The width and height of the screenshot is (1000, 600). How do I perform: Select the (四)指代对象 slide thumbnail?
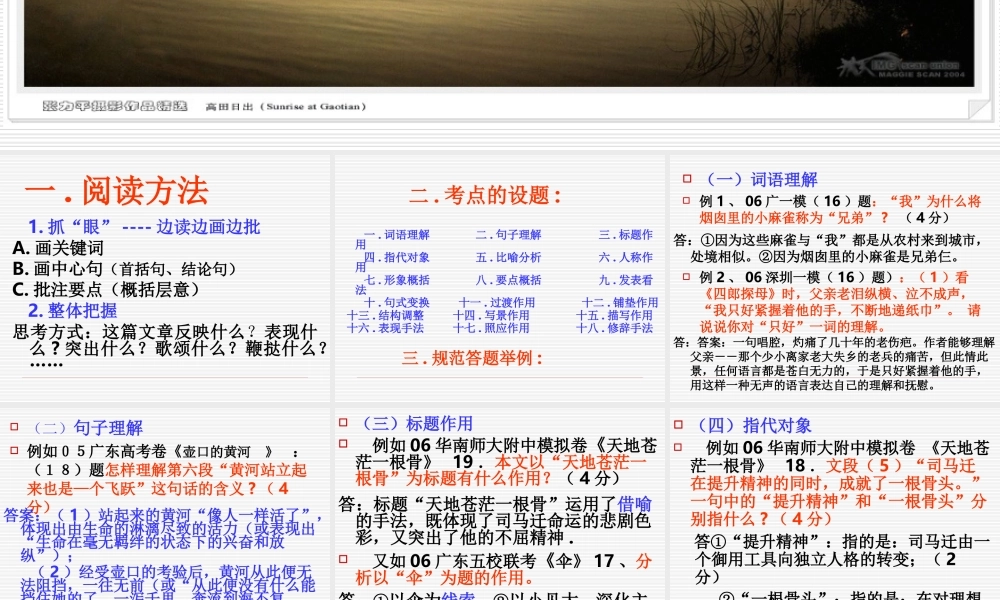point(834,504)
